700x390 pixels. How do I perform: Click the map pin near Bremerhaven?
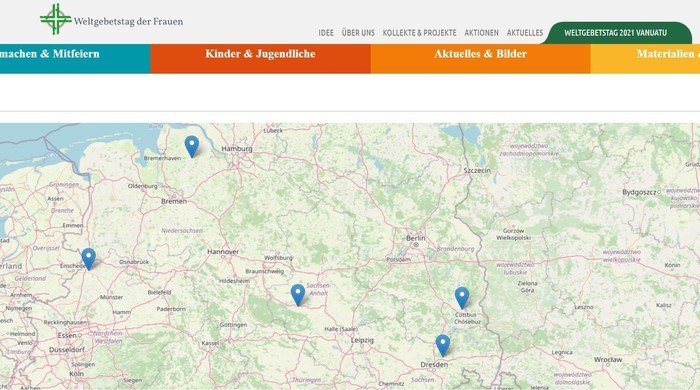[x=192, y=146]
